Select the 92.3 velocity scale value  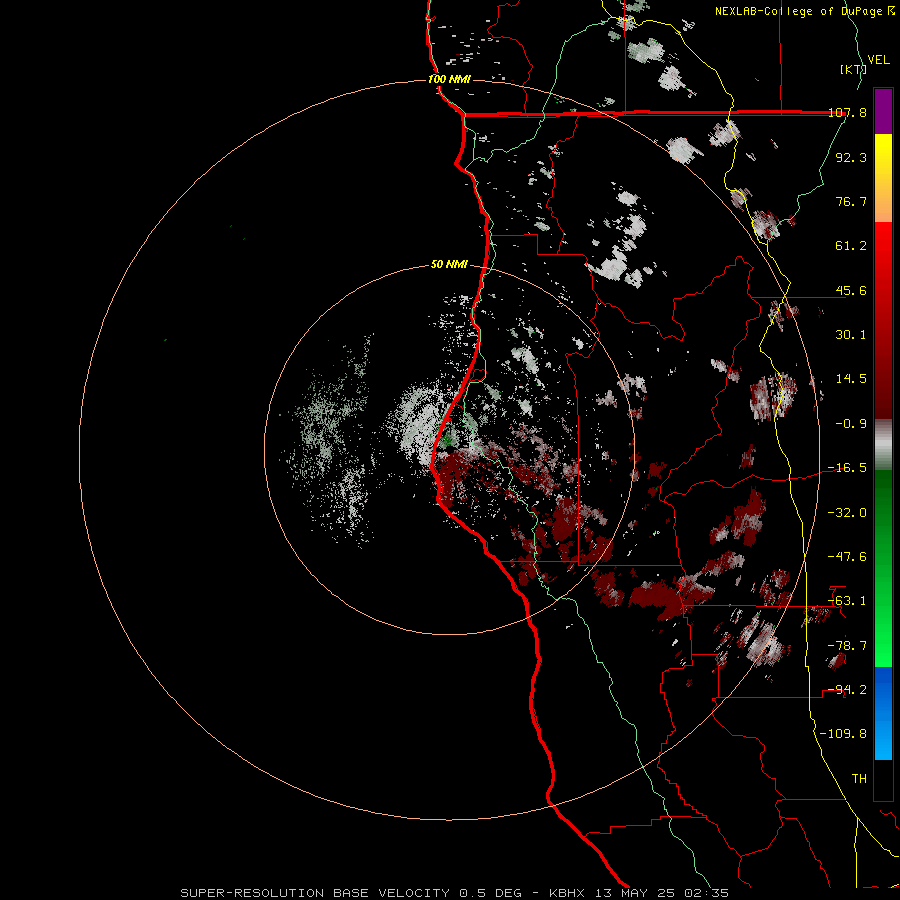(x=851, y=157)
